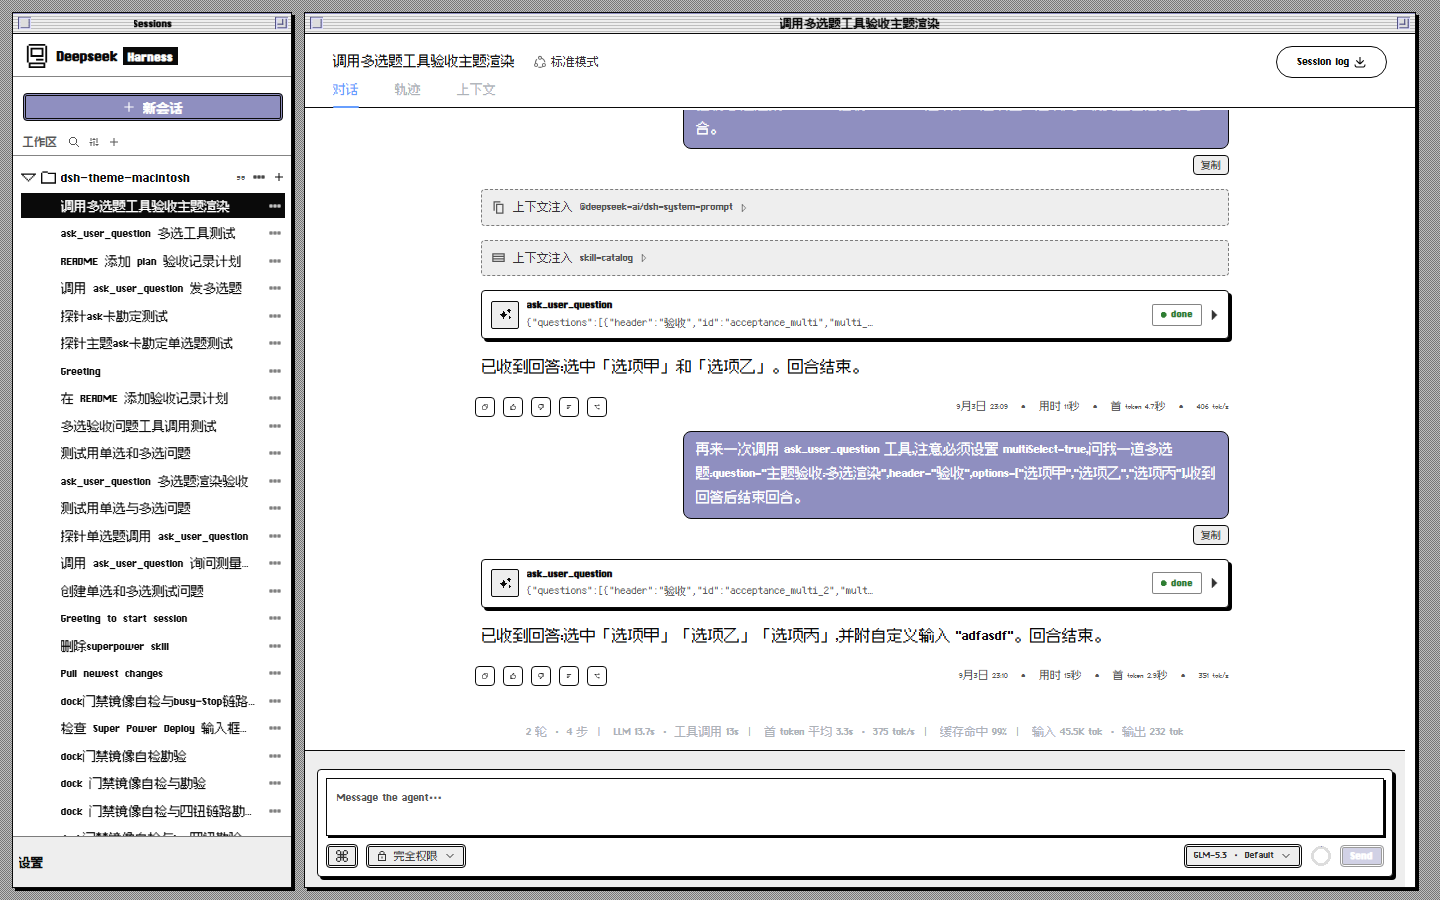The height and width of the screenshot is (900, 1440).
Task: Expand the skill-catalog context injection
Action: 644,258
